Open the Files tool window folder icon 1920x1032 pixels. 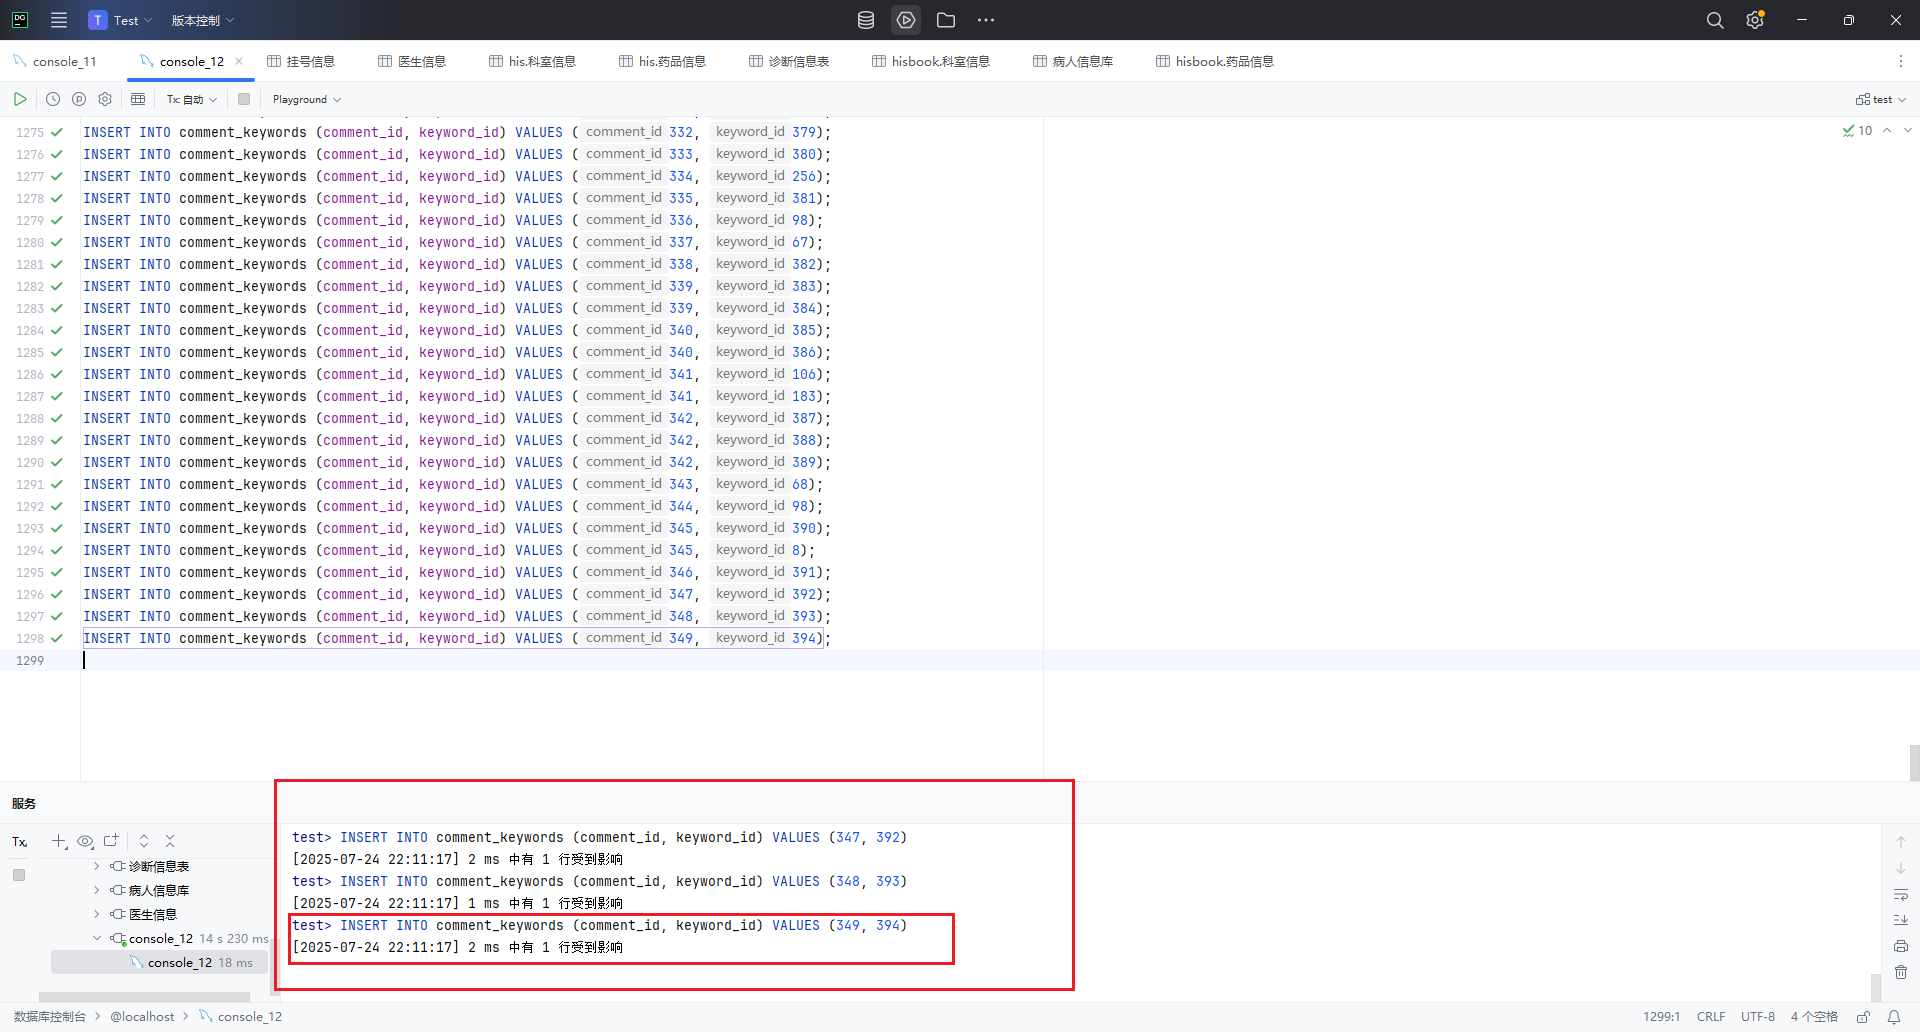pyautogui.click(x=946, y=20)
